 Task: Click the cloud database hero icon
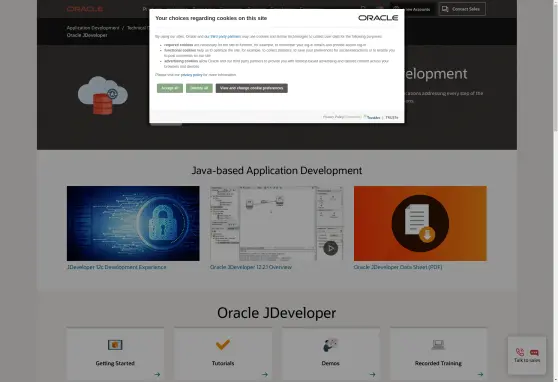(103, 95)
